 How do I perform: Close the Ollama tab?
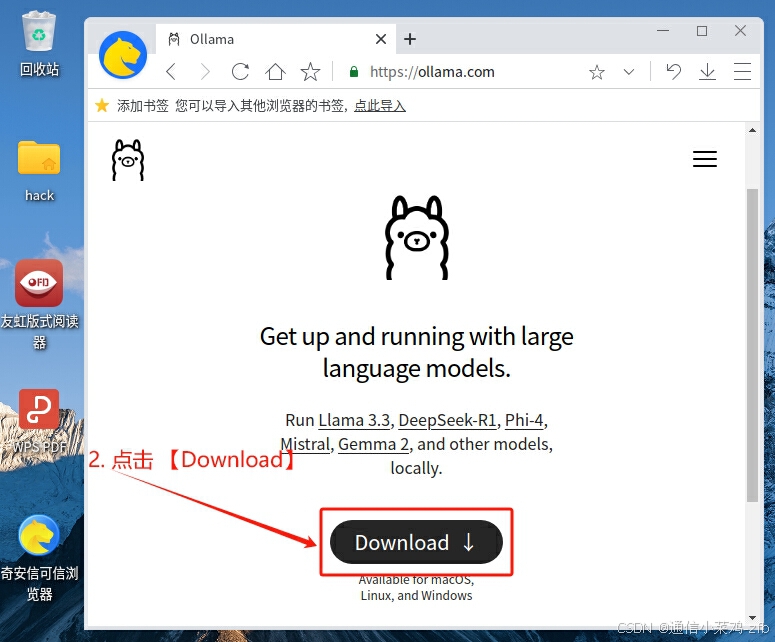[381, 39]
